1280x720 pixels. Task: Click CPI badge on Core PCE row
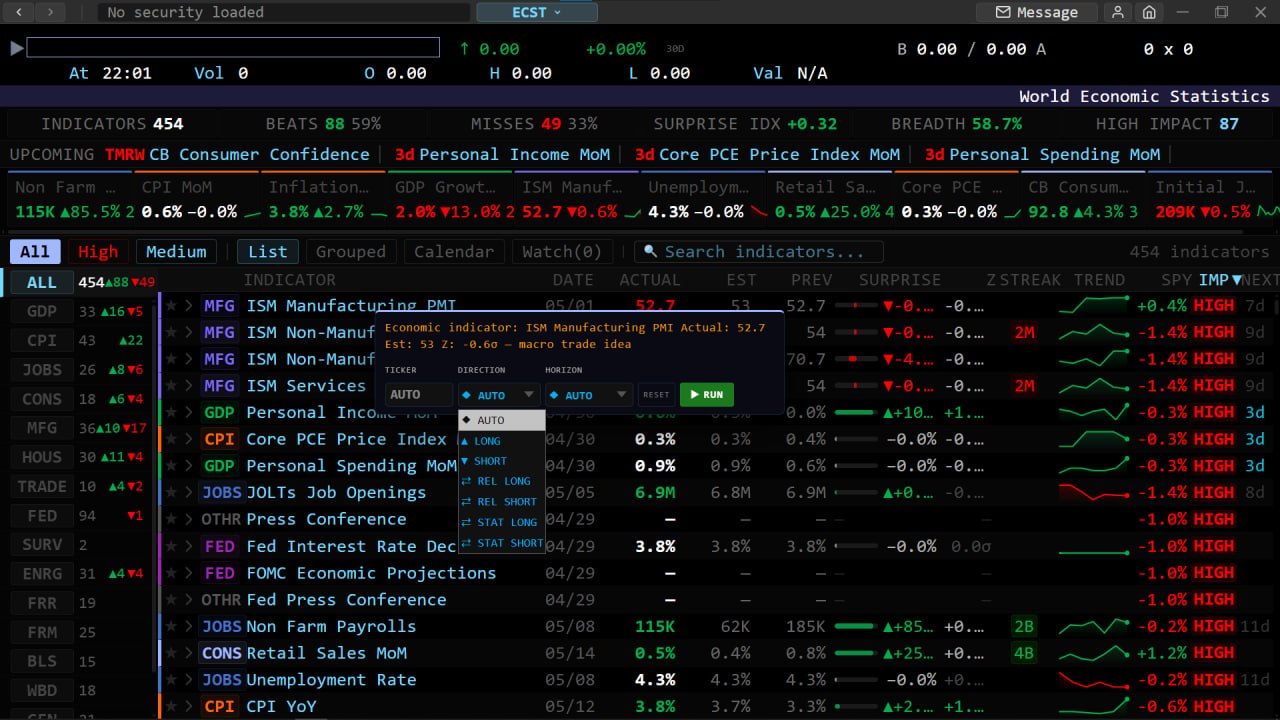click(x=219, y=439)
